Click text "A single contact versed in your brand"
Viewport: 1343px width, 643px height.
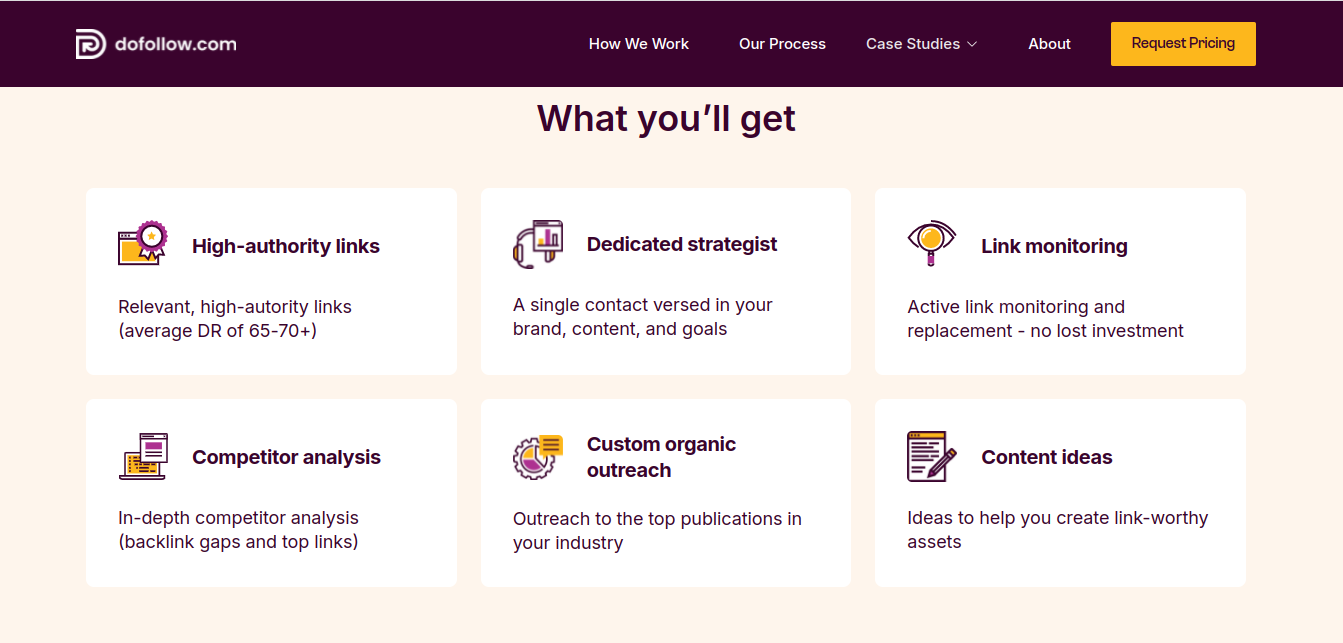click(643, 317)
